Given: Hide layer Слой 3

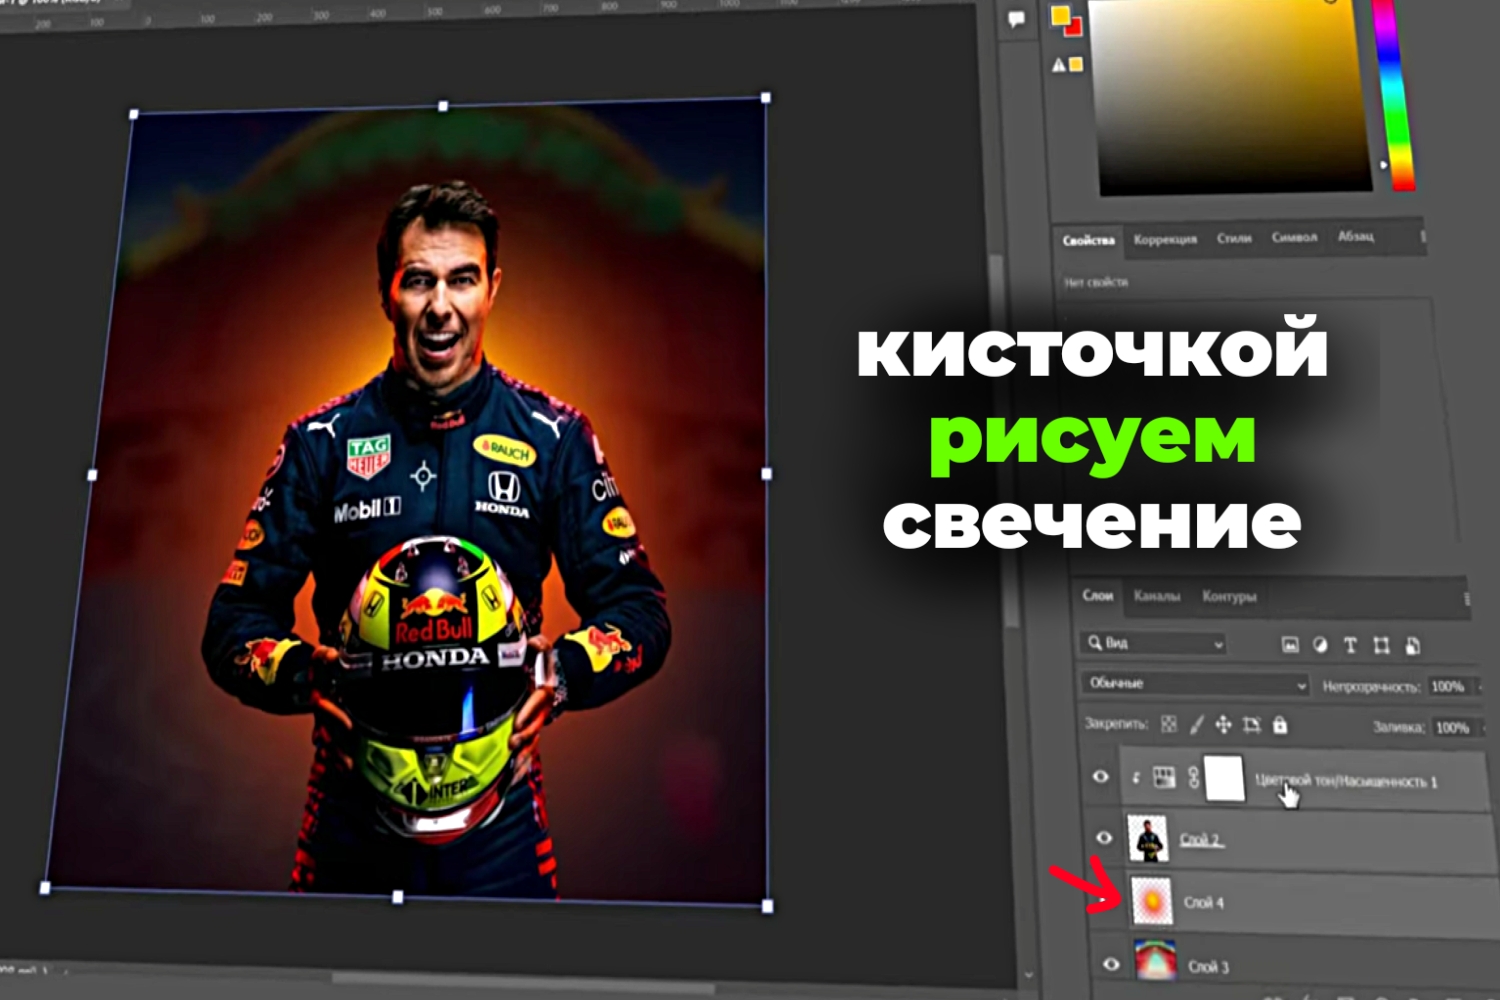Looking at the screenshot, I should pyautogui.click(x=1111, y=964).
